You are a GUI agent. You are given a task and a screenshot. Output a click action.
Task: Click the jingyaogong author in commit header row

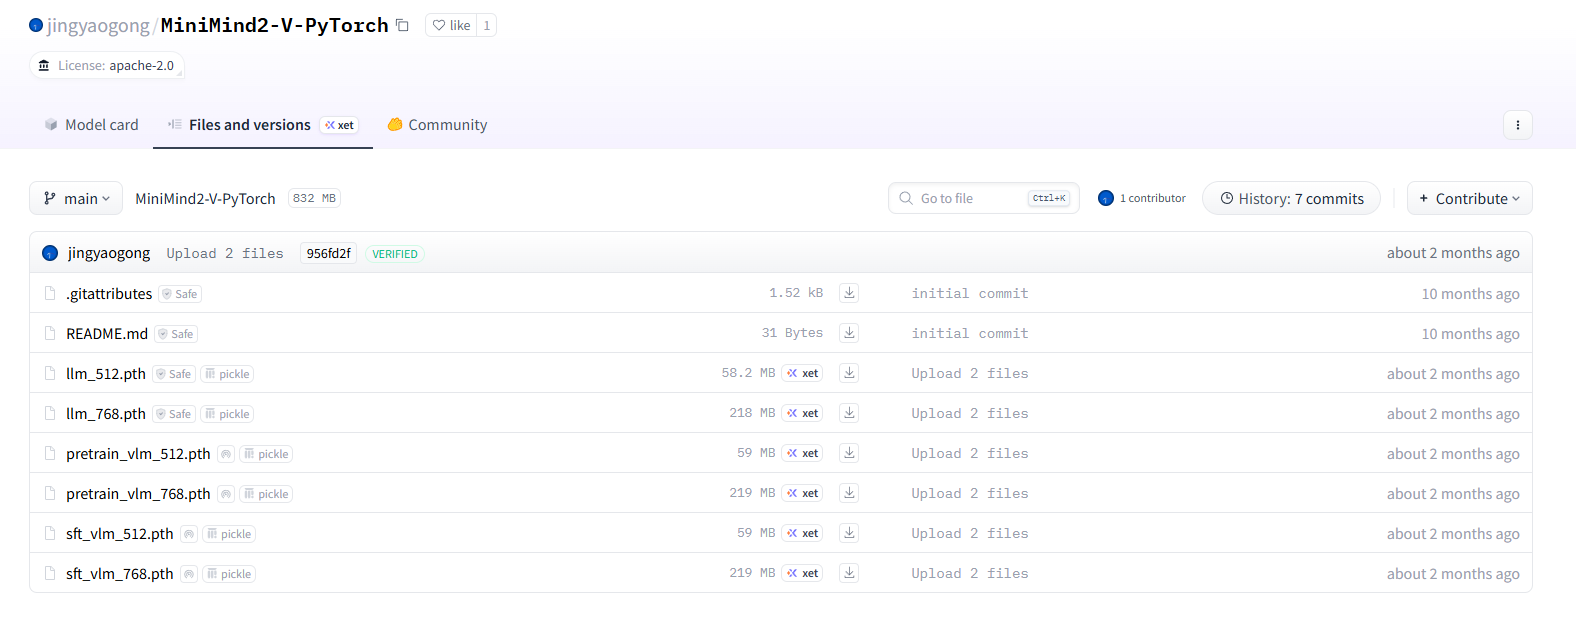109,253
